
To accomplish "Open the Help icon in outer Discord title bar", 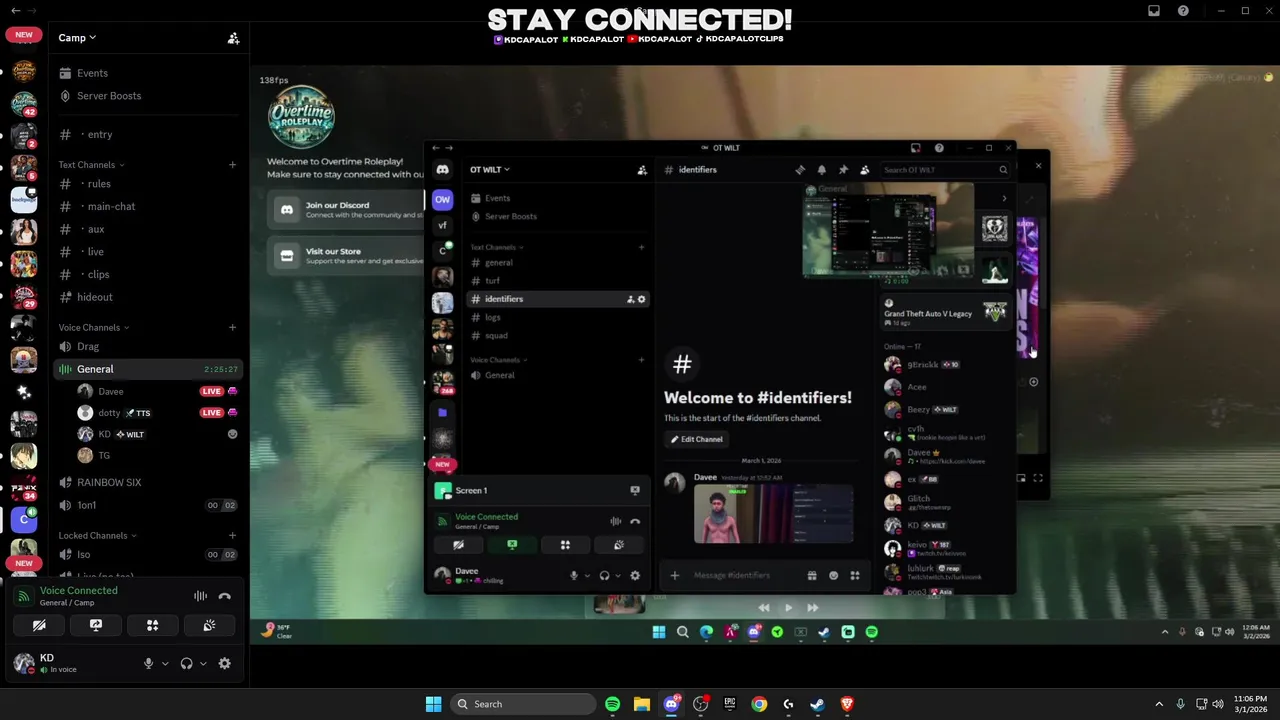I will point(1184,11).
